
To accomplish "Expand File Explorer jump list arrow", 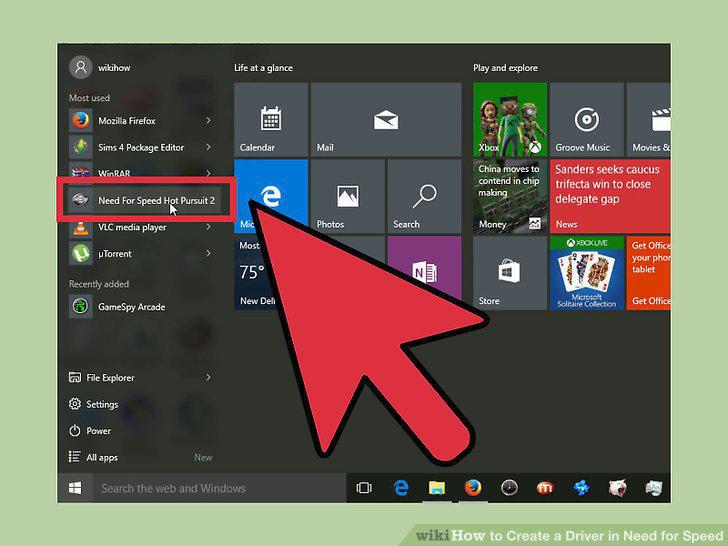I will pos(208,377).
